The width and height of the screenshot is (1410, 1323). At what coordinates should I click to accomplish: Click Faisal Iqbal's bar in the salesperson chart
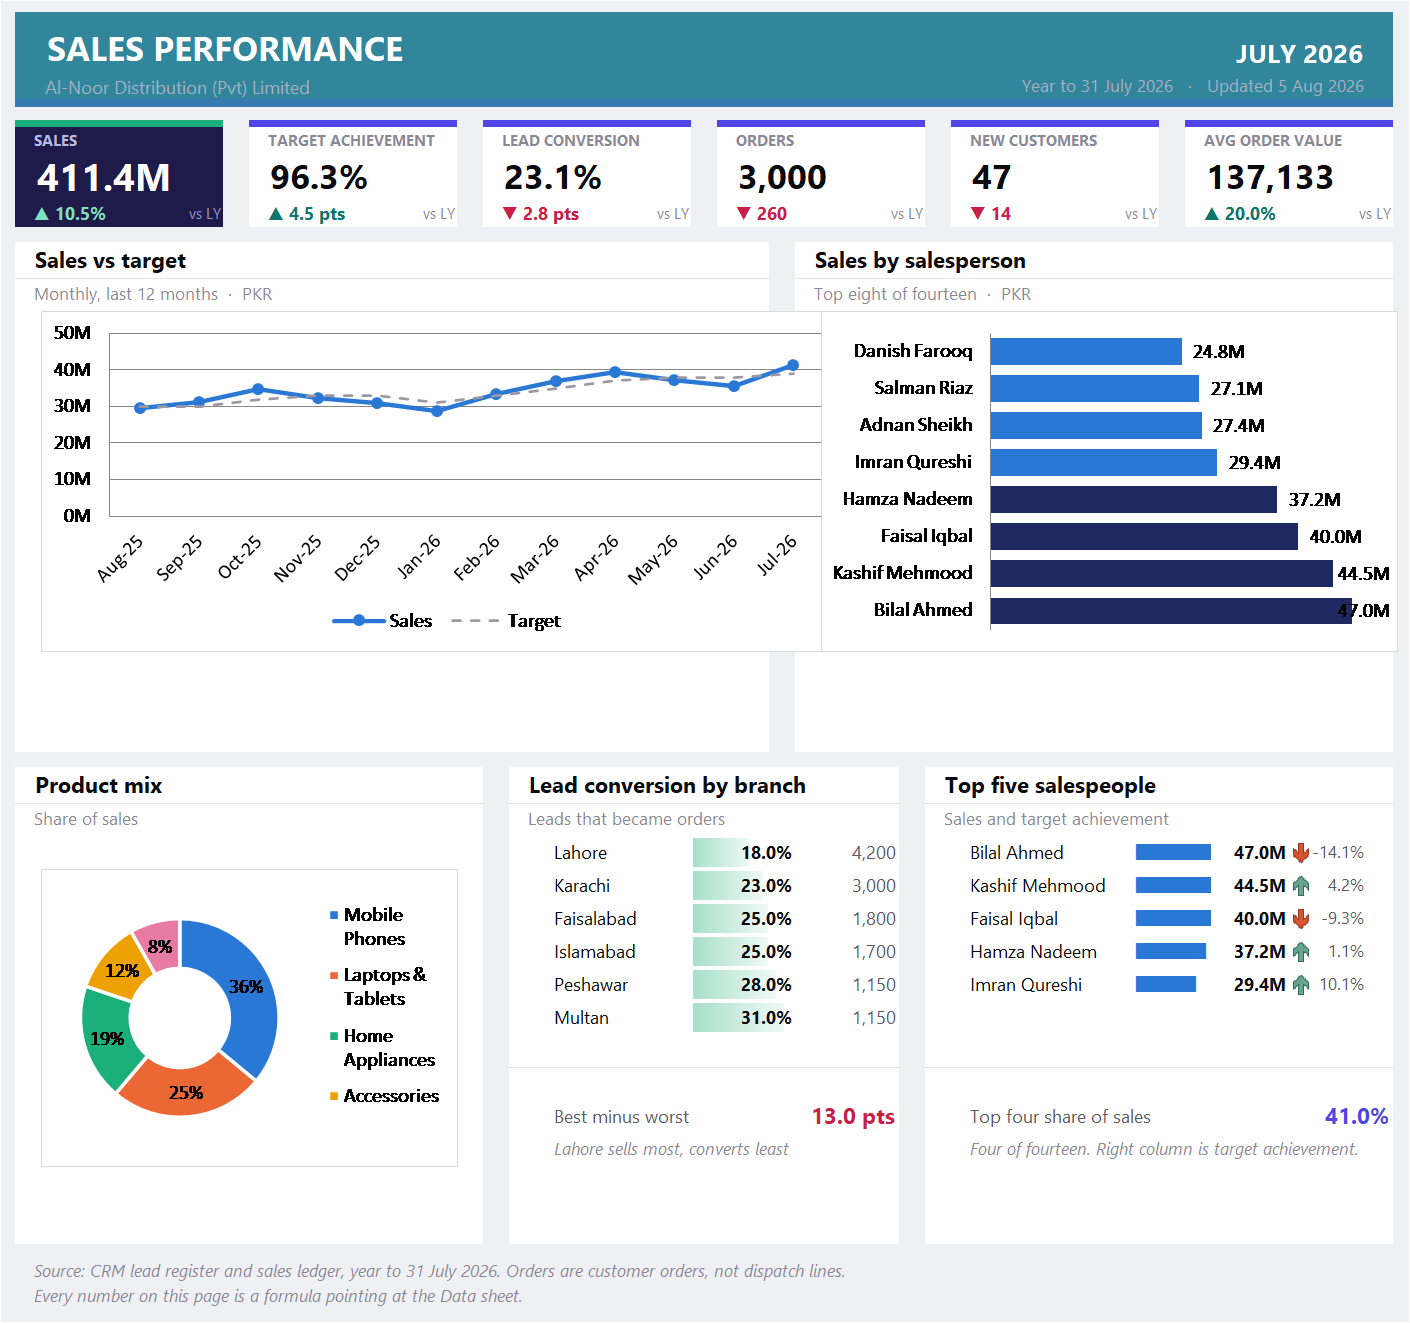[x=1144, y=537]
